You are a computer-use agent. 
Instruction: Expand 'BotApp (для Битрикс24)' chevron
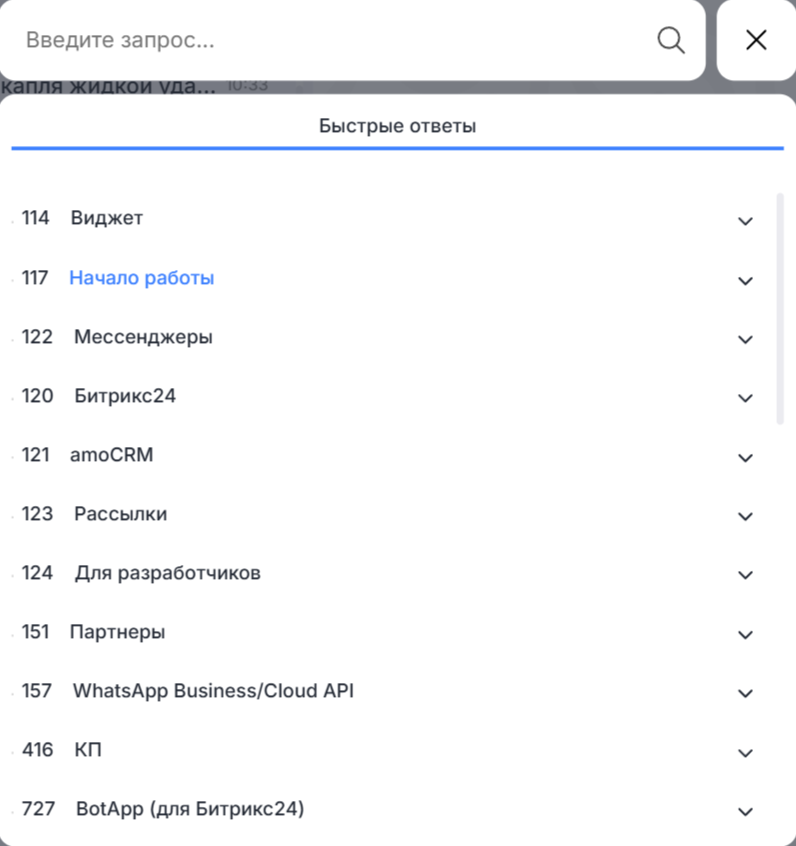tap(744, 811)
